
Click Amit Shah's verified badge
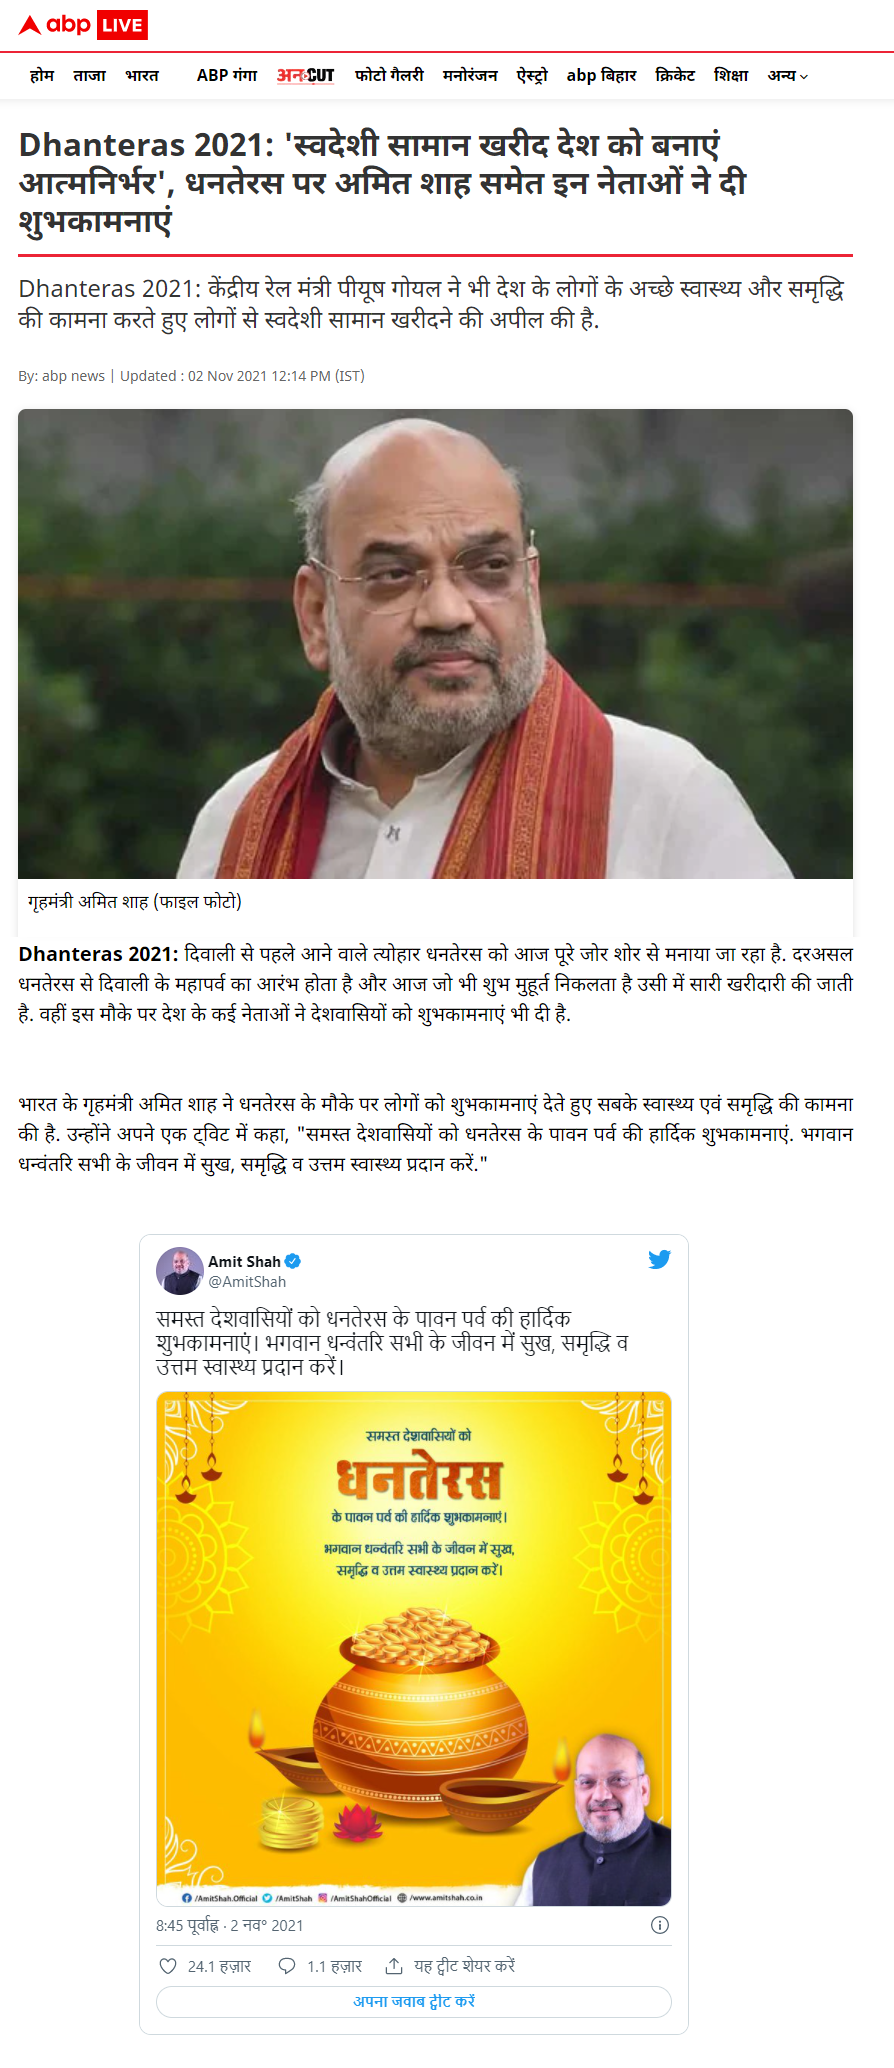coord(293,1261)
